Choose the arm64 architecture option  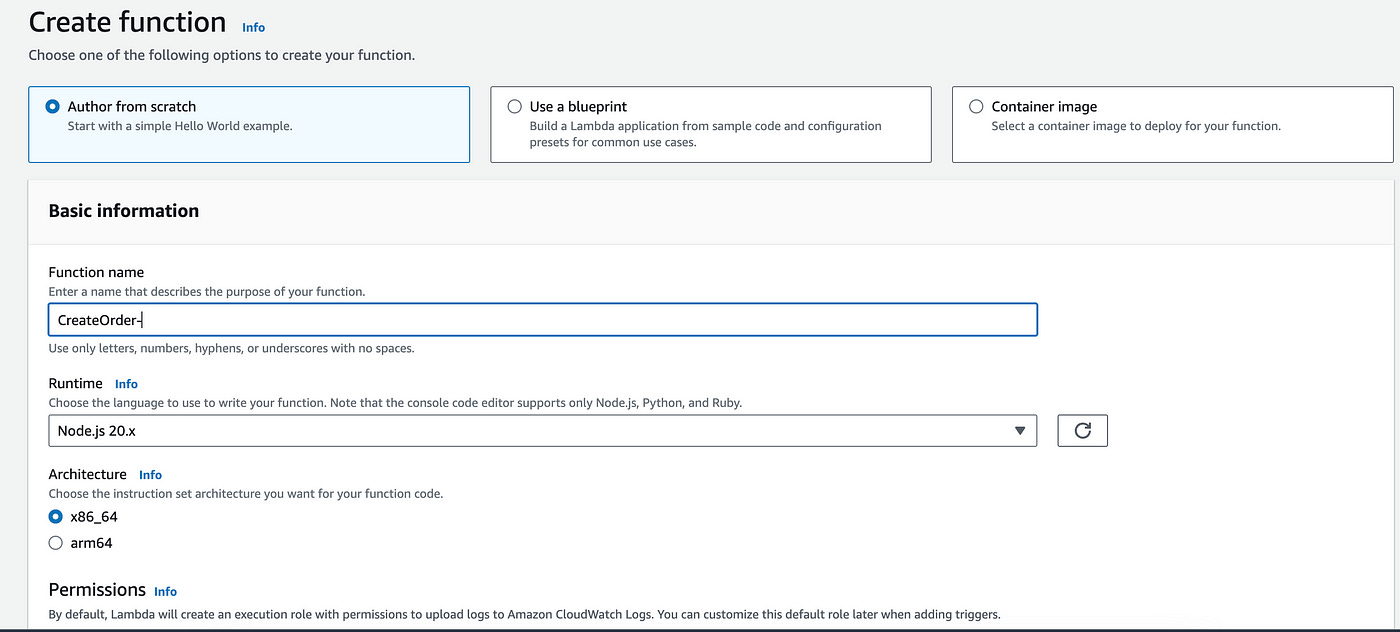[55, 542]
